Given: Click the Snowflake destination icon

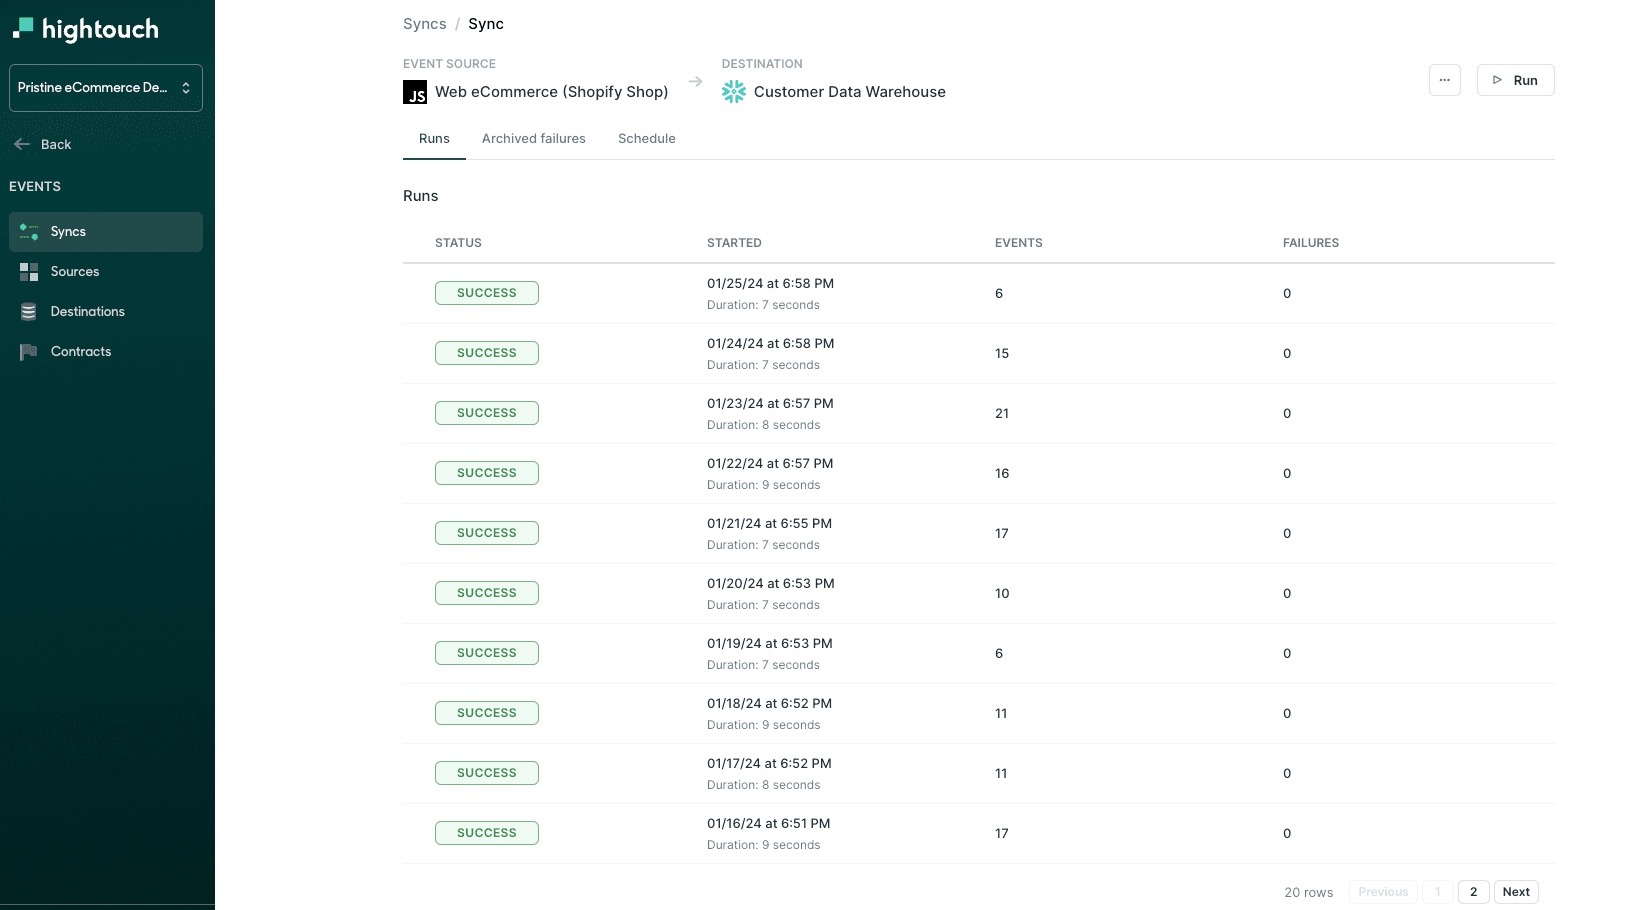Looking at the screenshot, I should pyautogui.click(x=733, y=91).
